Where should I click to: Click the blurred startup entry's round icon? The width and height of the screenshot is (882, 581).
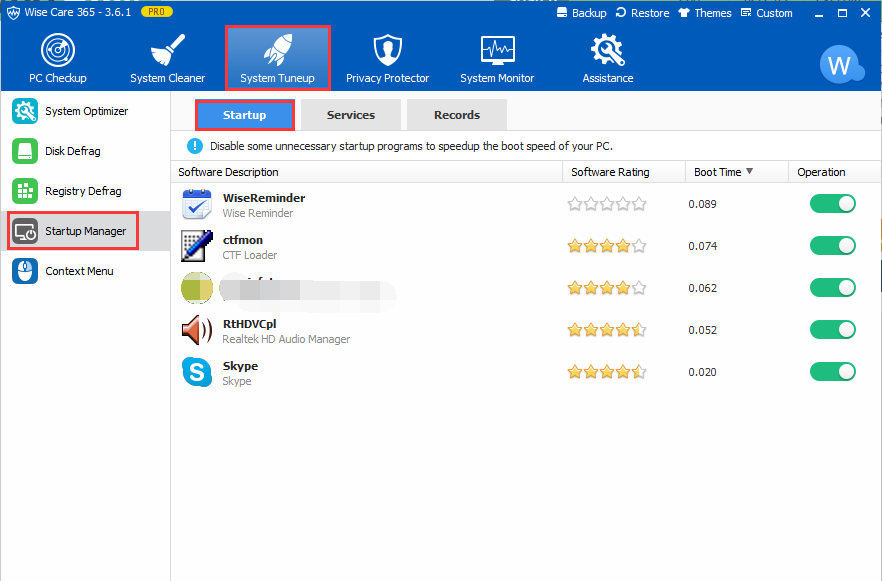click(197, 287)
